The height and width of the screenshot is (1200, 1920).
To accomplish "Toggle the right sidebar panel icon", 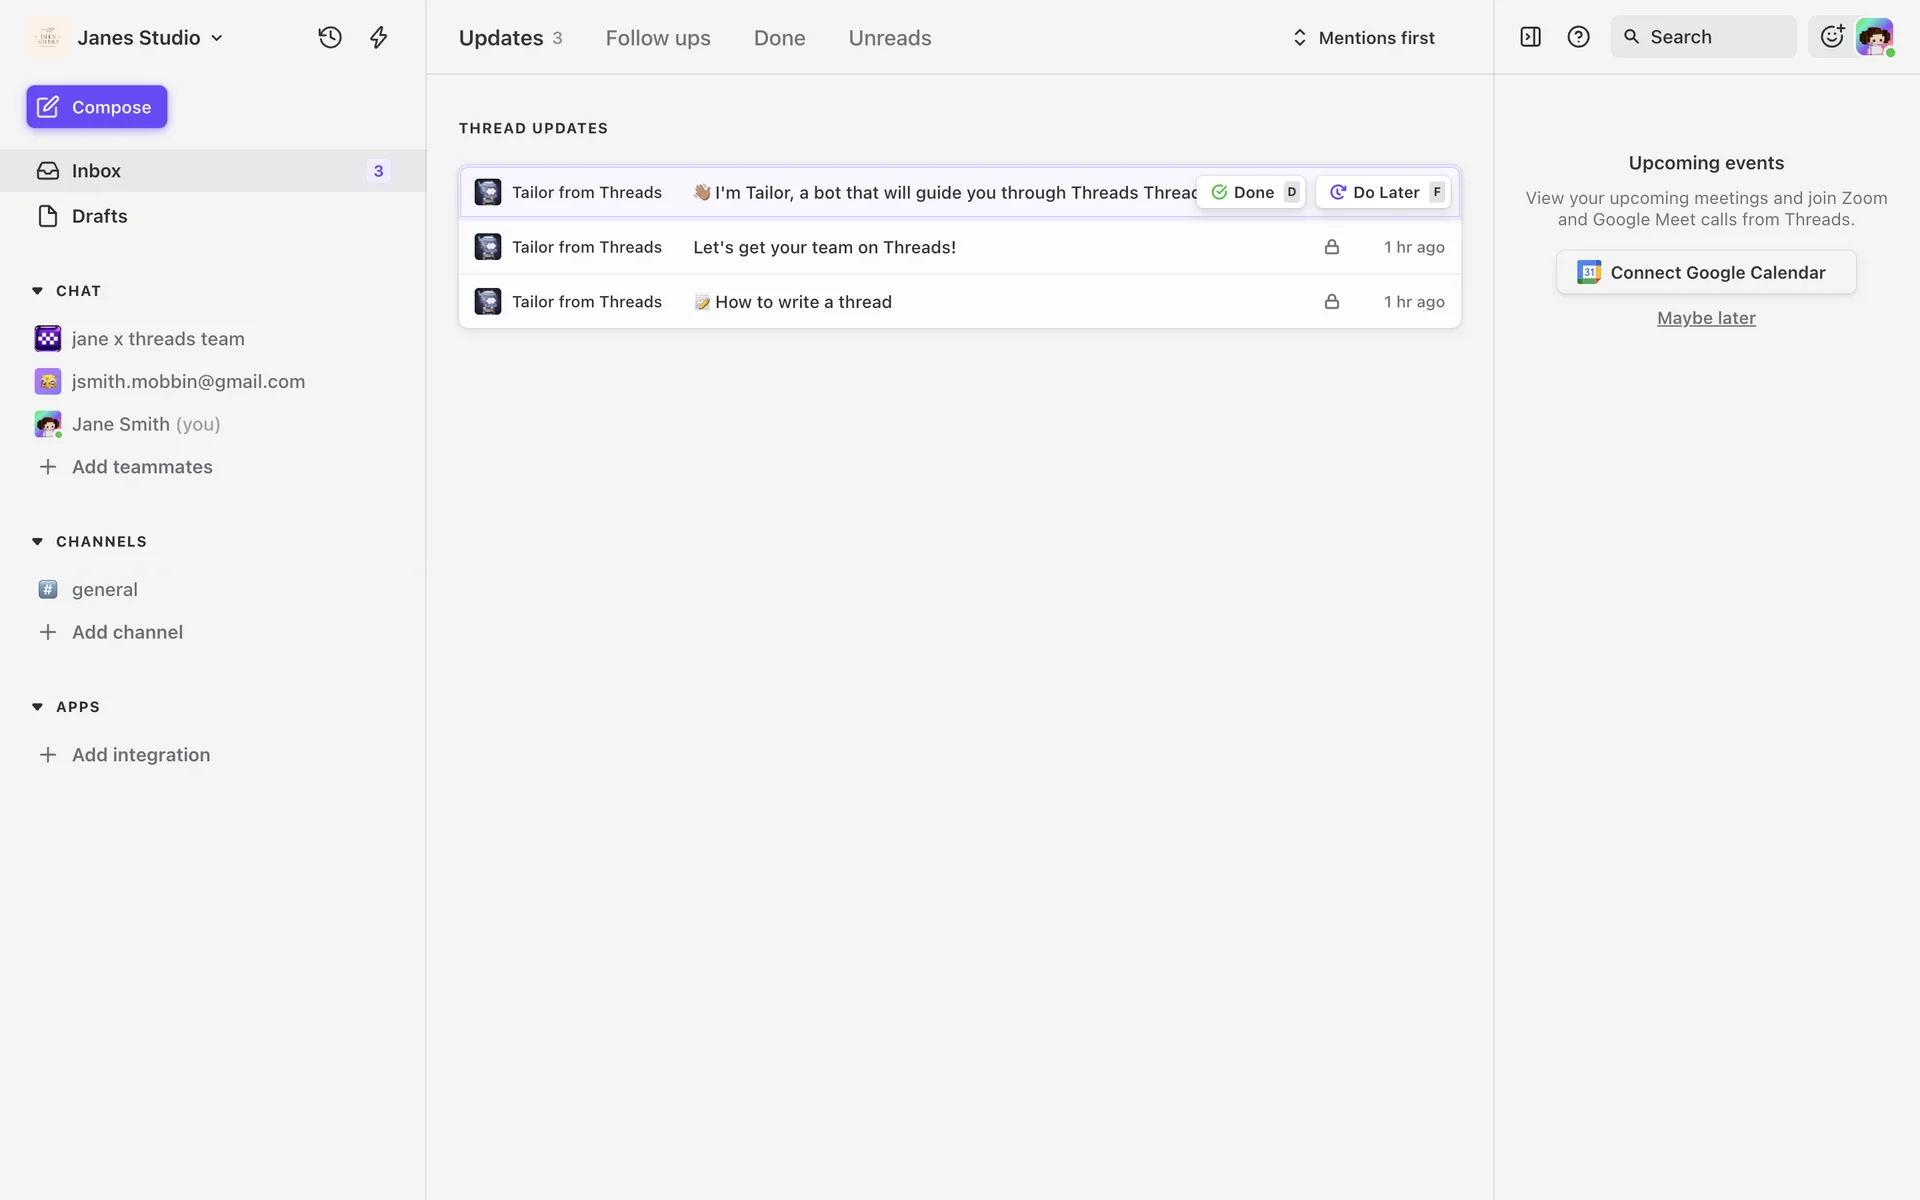I will [1530, 37].
